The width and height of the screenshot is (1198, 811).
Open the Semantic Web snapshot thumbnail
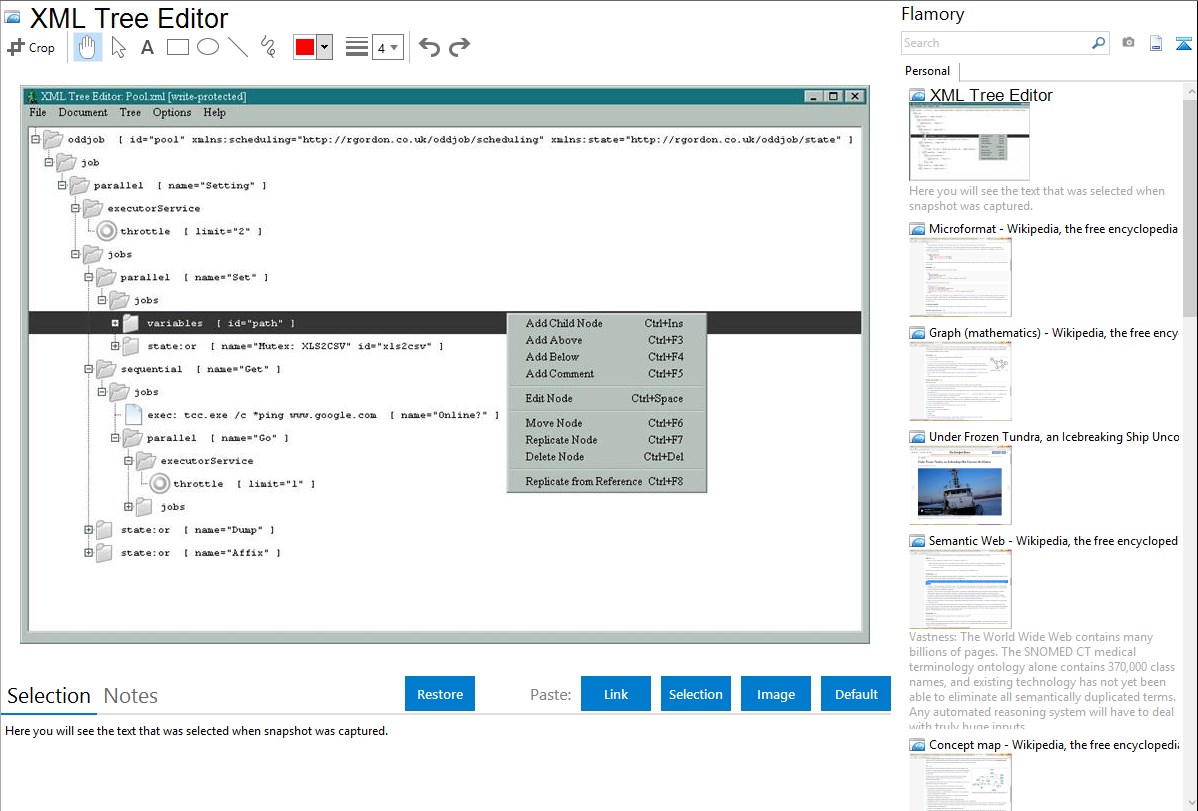[960, 588]
